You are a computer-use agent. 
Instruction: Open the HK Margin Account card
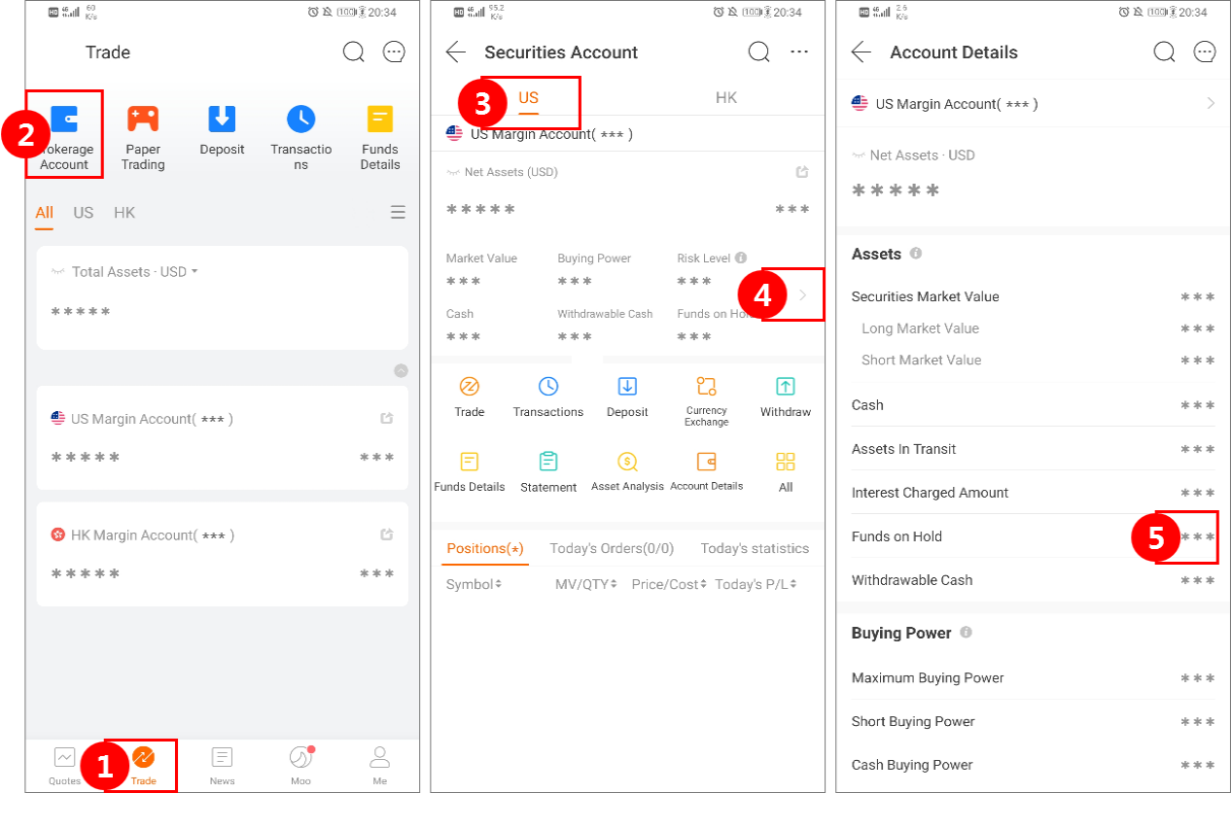click(x=222, y=554)
